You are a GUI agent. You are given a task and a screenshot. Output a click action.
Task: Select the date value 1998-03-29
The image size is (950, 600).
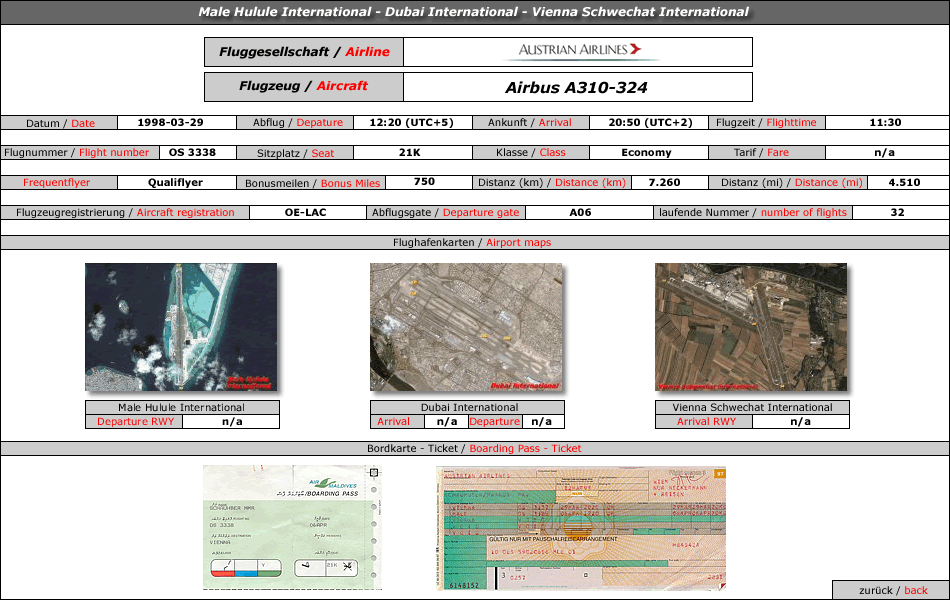pos(175,122)
